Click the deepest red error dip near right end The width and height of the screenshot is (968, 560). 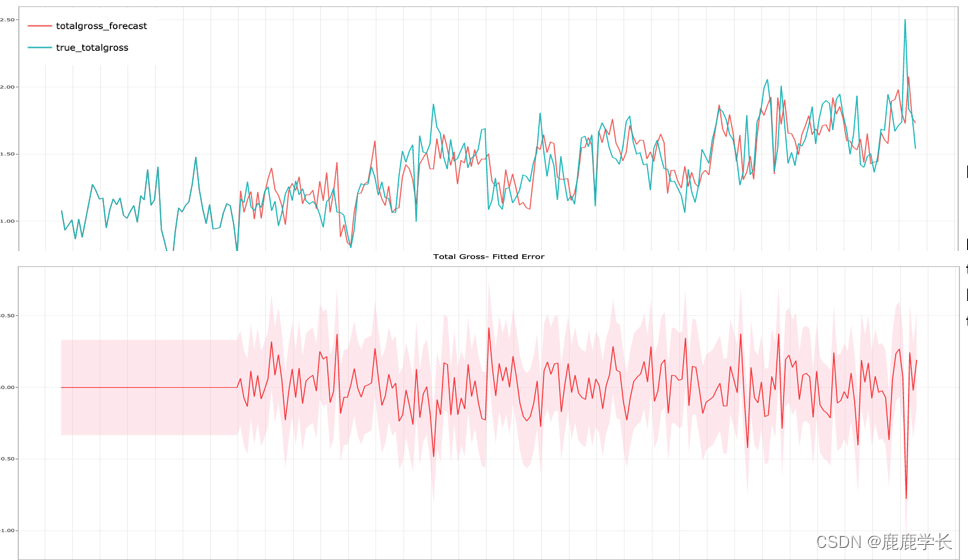[906, 496]
